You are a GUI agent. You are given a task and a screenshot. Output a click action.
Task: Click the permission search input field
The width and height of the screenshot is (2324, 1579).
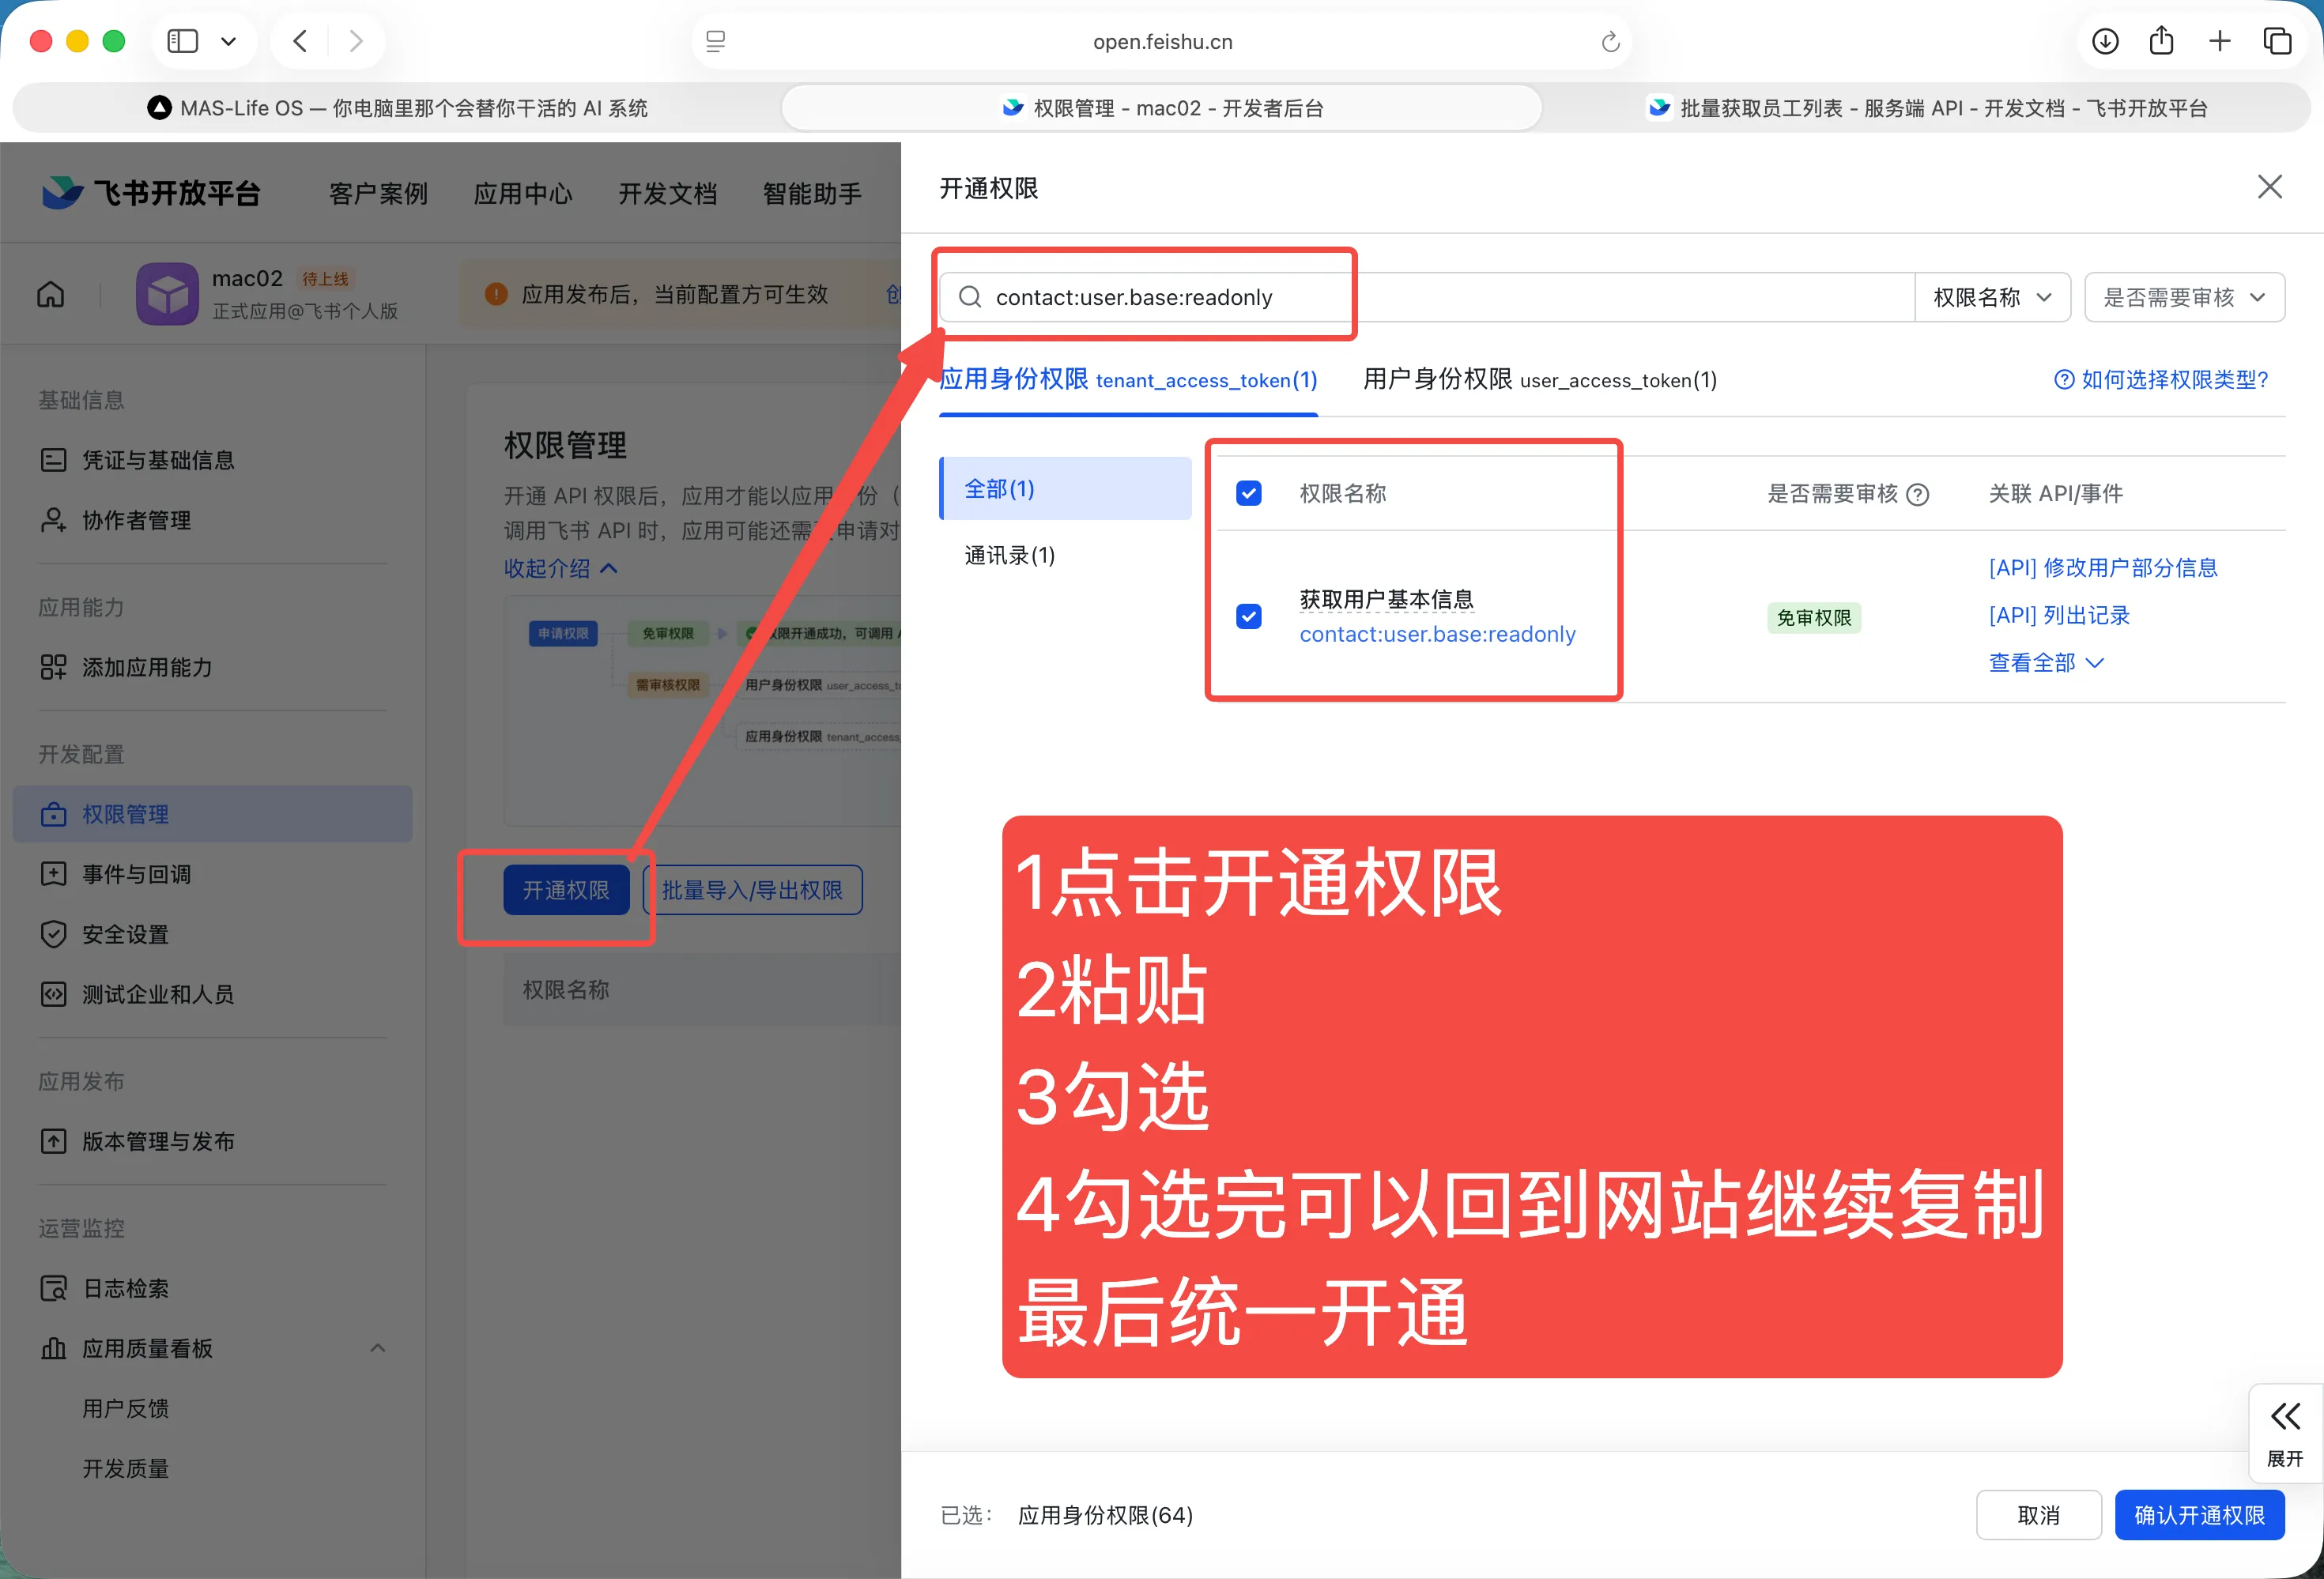point(1426,297)
